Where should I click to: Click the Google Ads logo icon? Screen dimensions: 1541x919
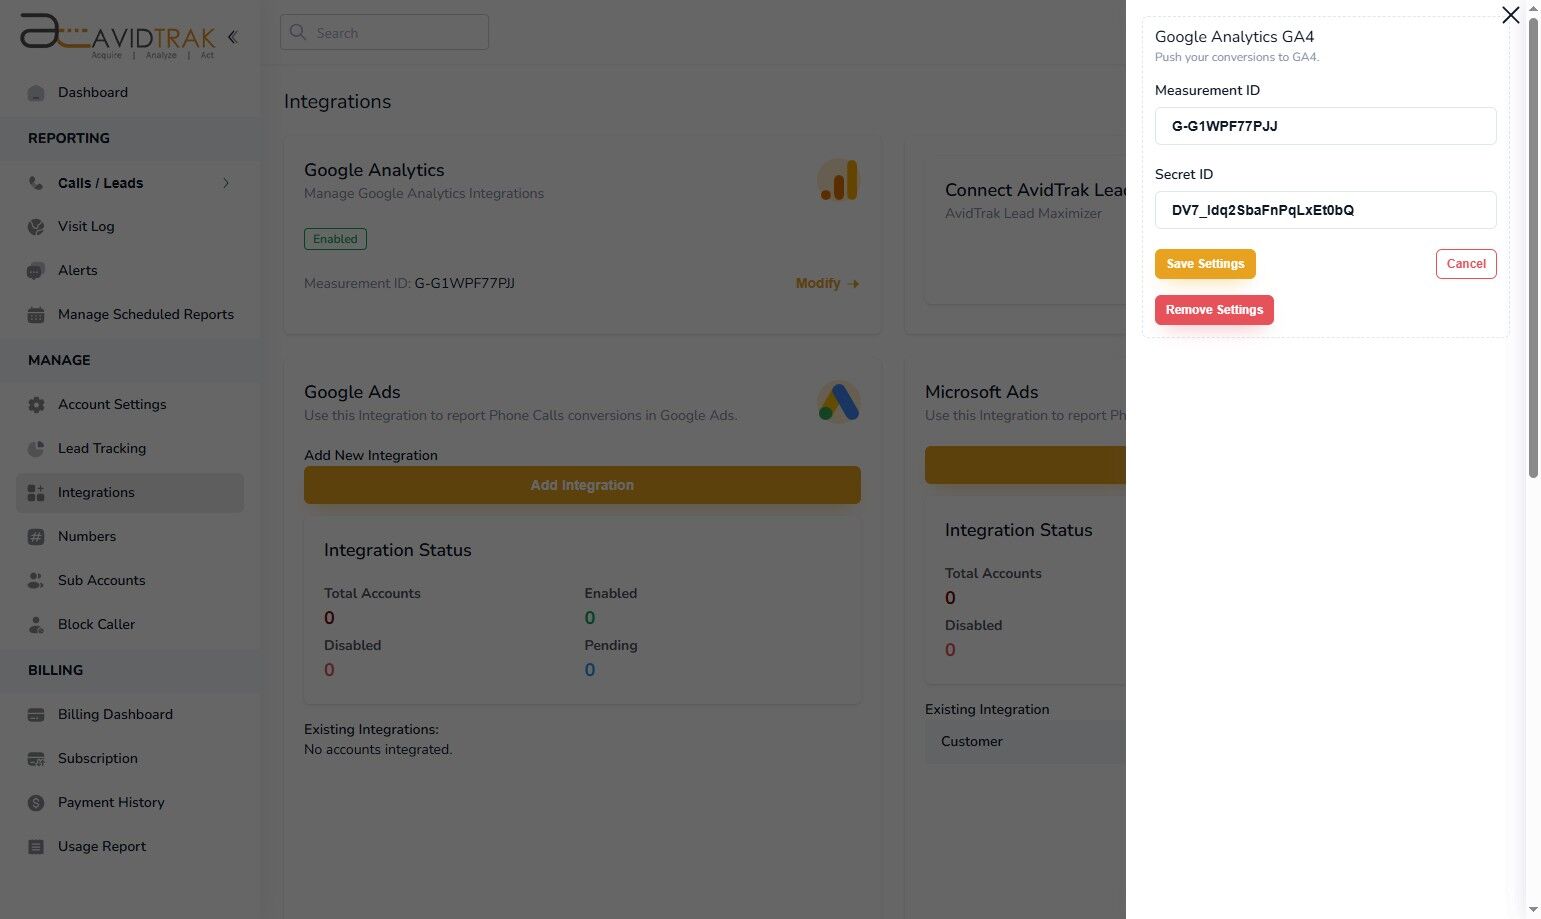point(838,402)
